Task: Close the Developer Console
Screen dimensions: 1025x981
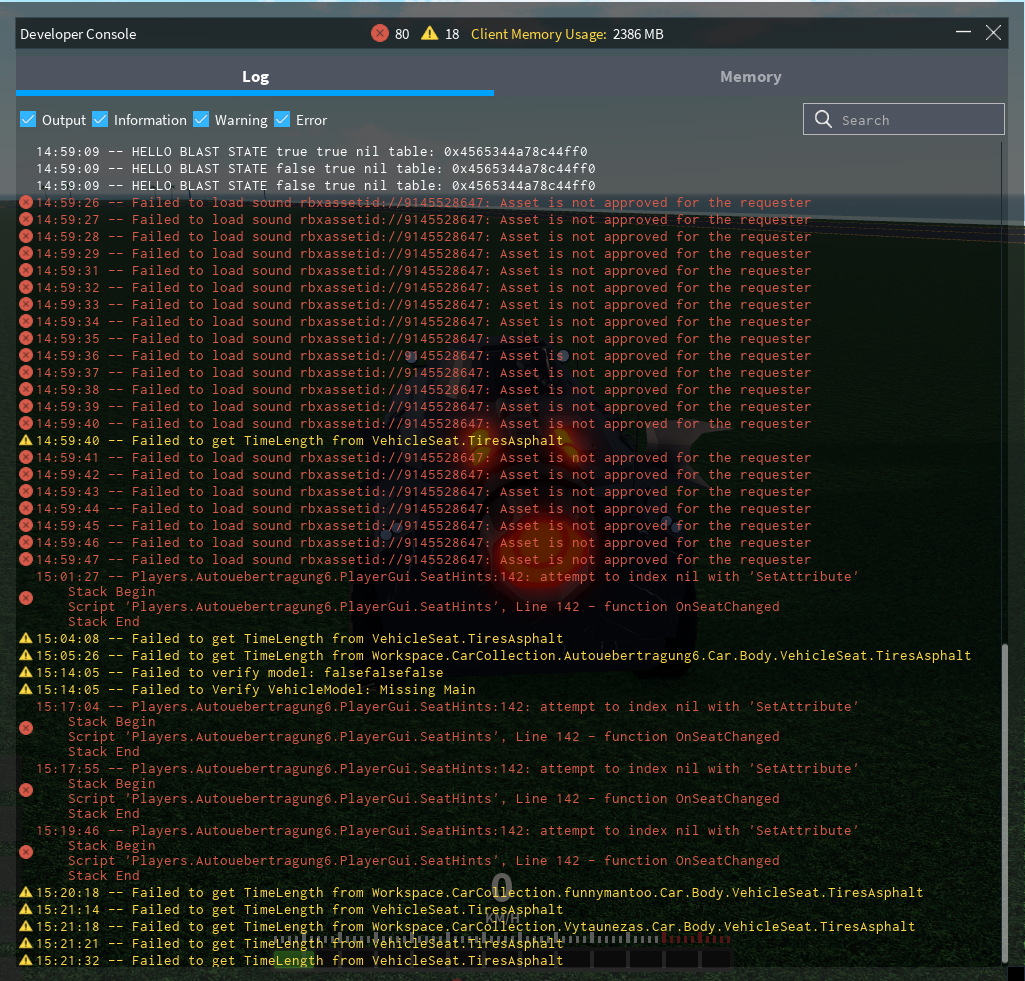Action: click(x=993, y=33)
